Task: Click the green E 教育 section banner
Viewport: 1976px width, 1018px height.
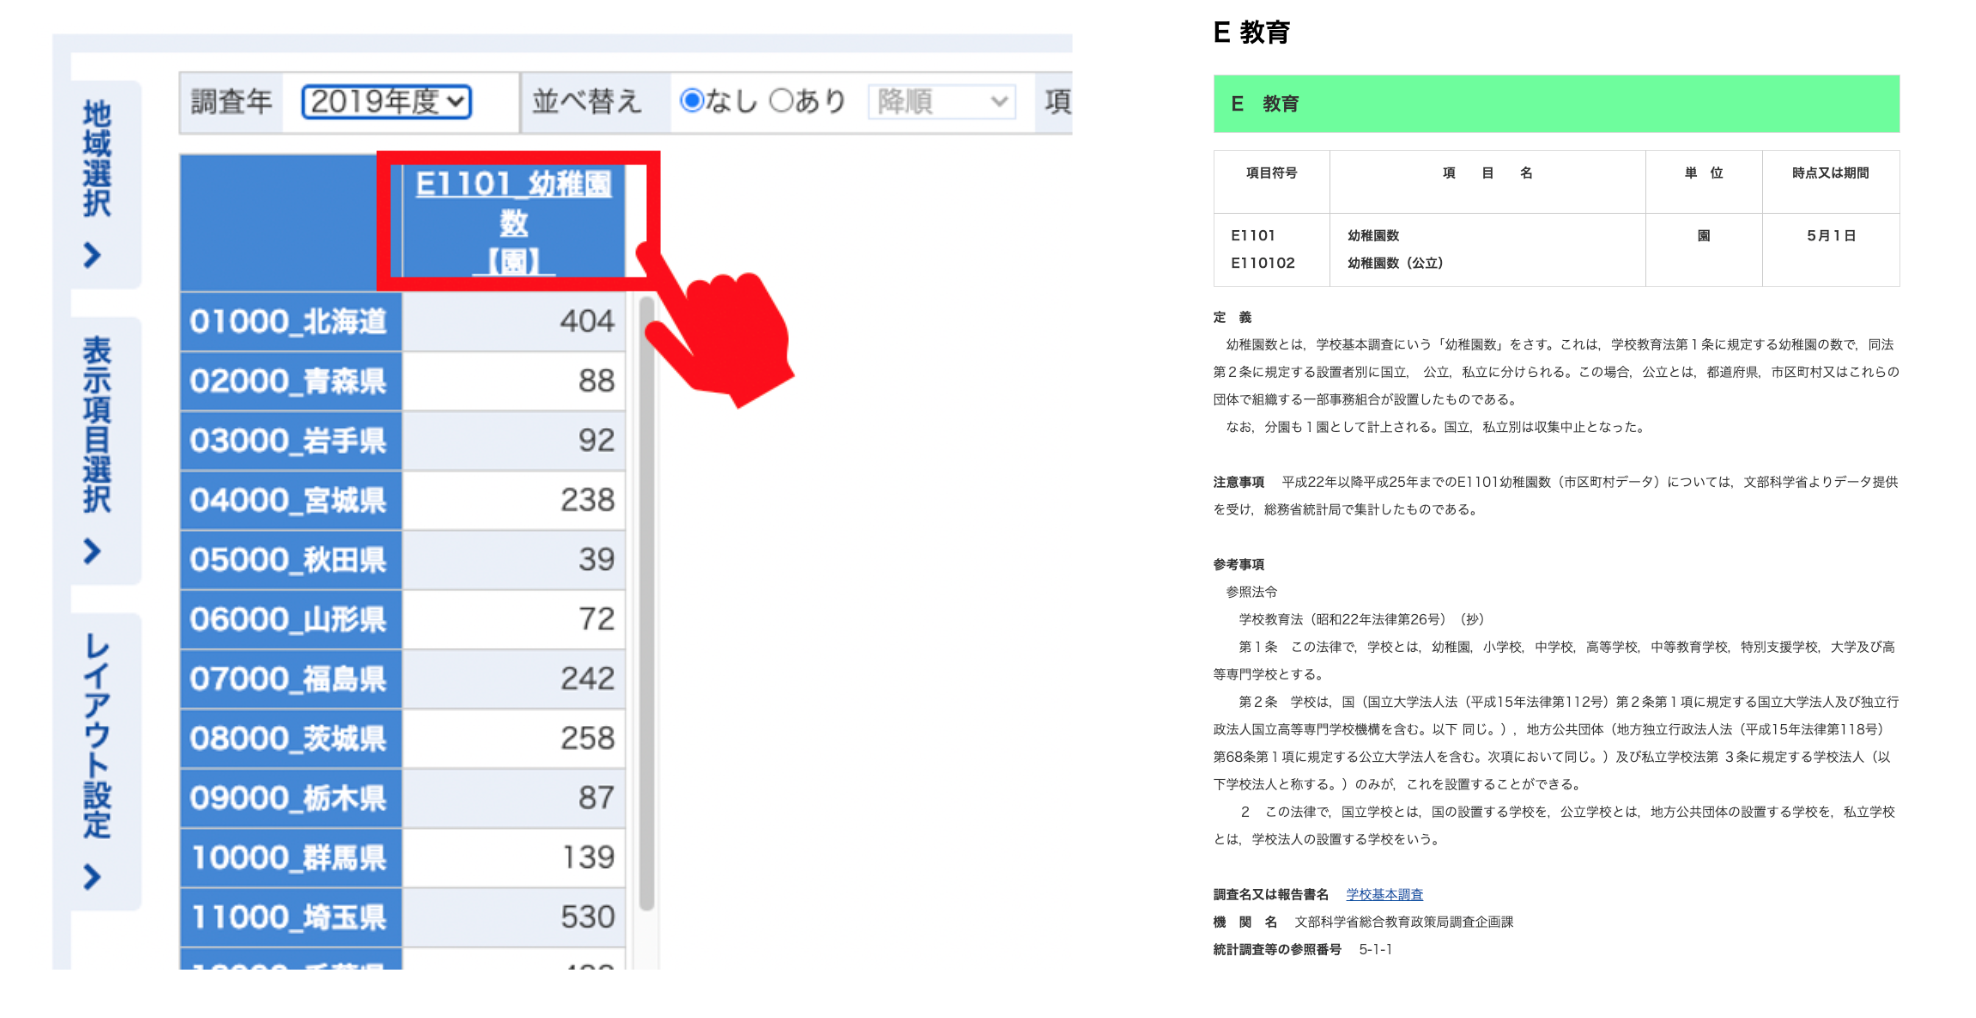Action: click(x=1555, y=104)
